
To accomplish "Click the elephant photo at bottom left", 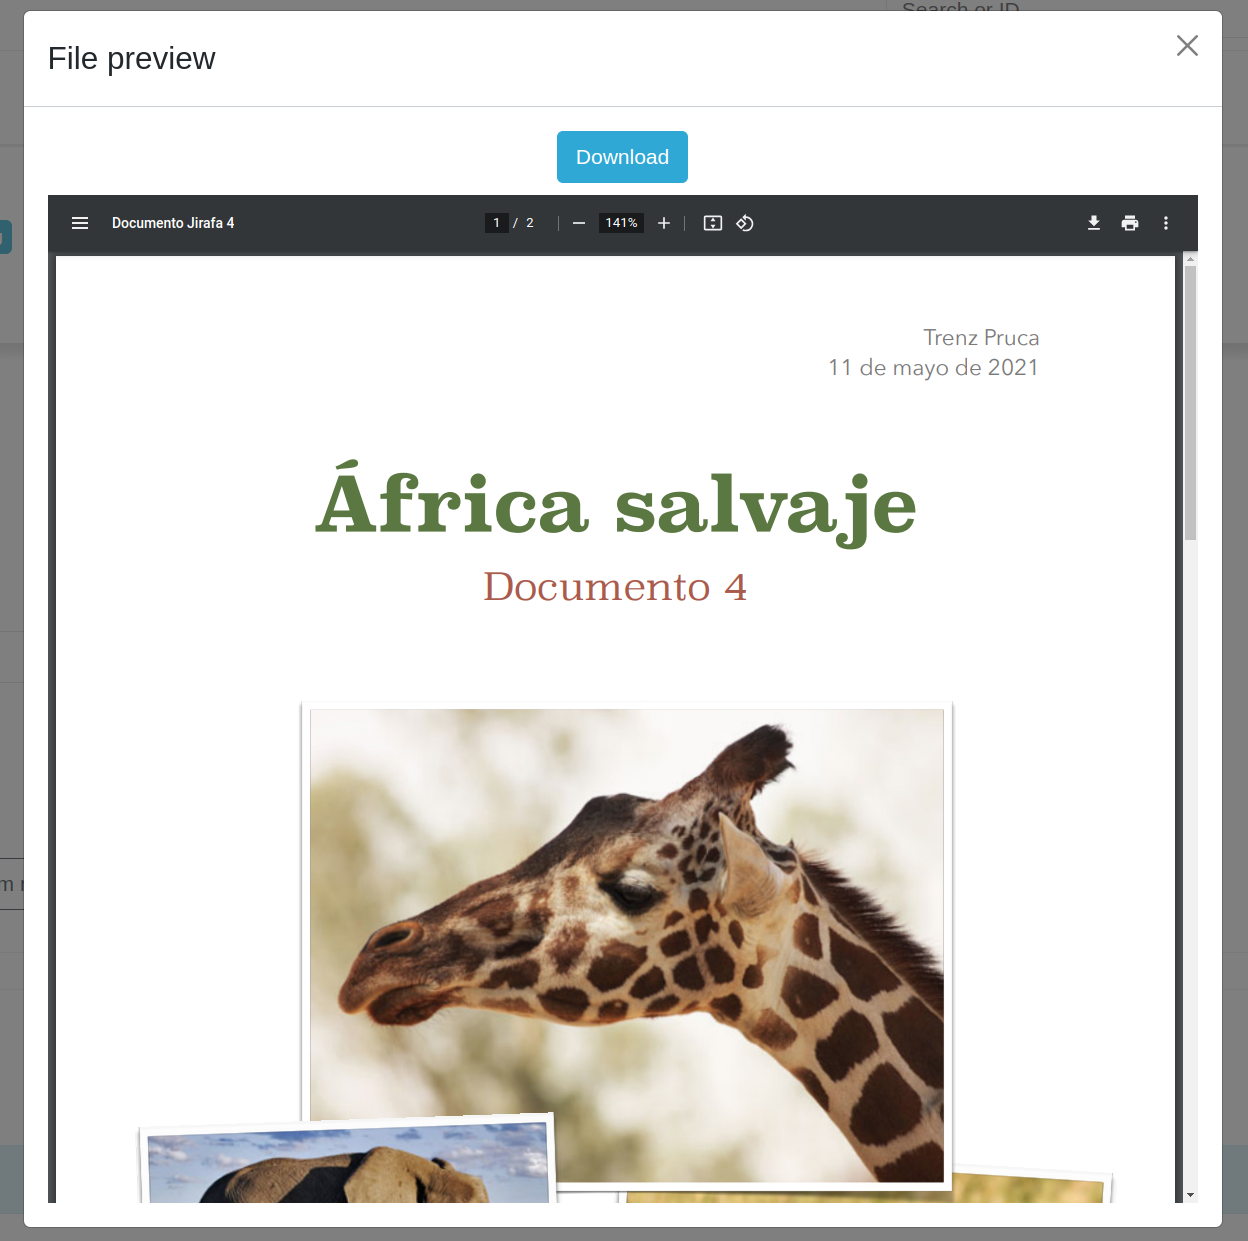I will point(348,1165).
